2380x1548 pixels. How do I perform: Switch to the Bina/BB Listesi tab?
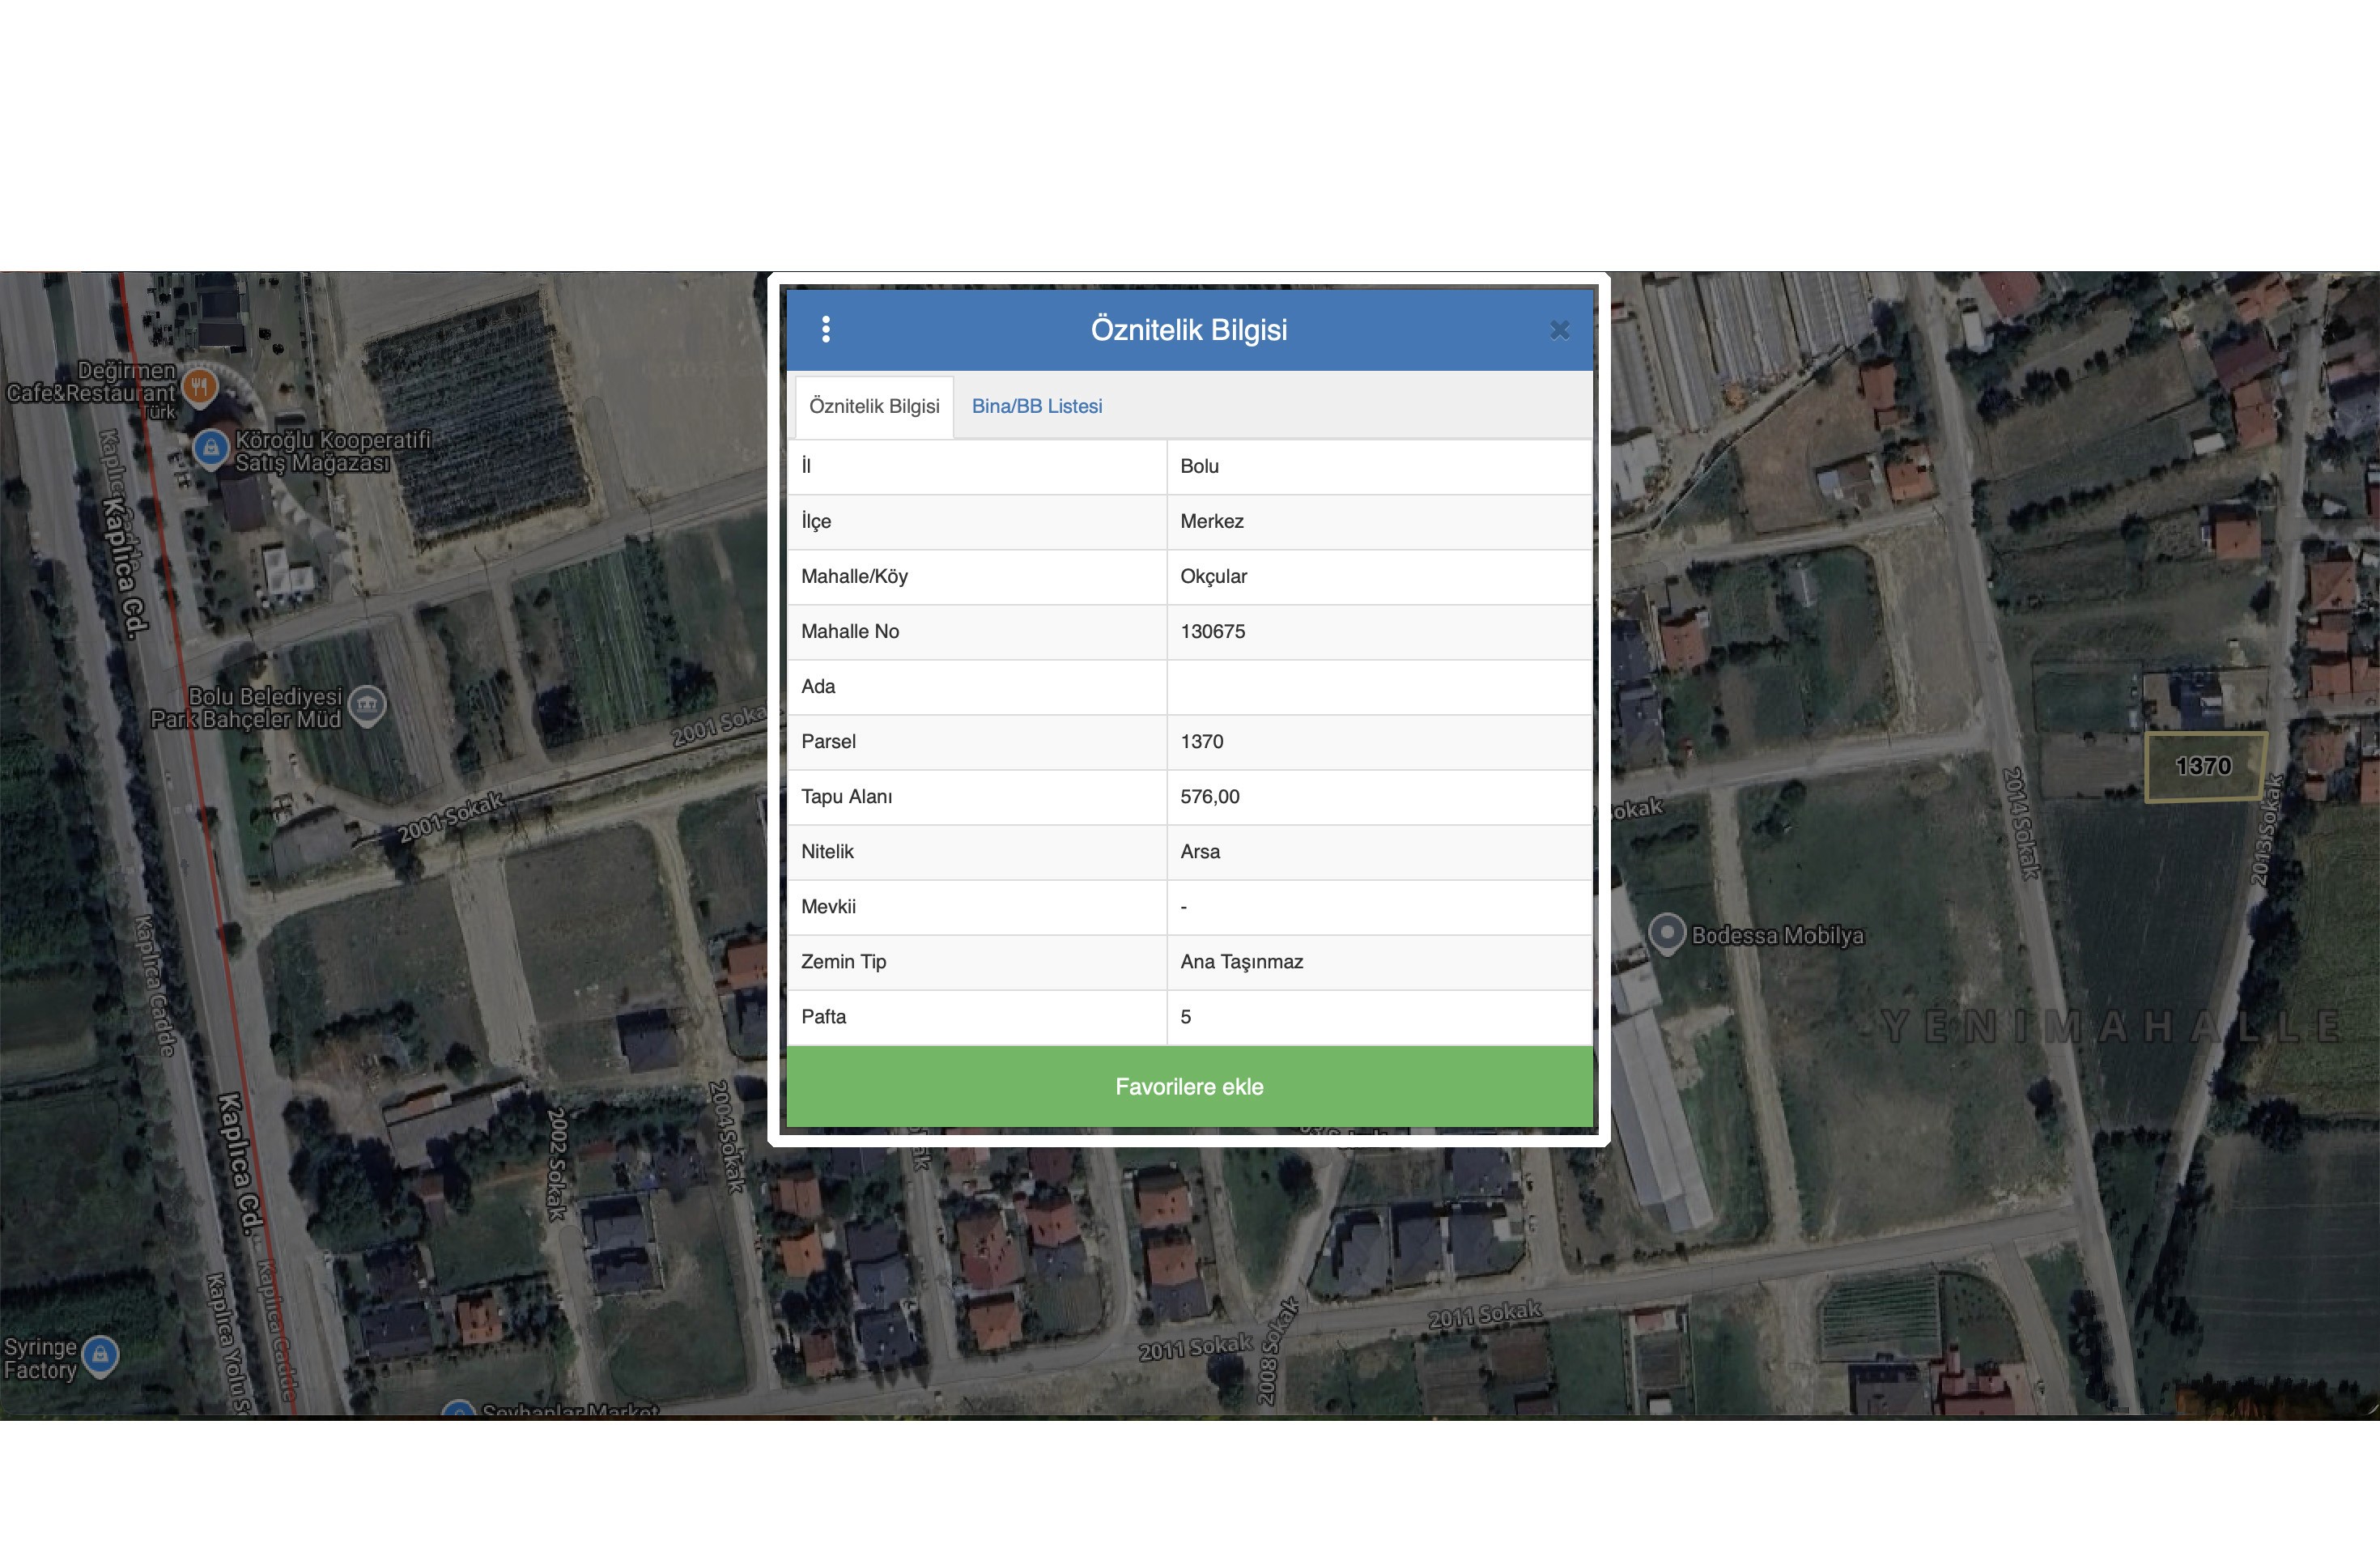[1036, 406]
